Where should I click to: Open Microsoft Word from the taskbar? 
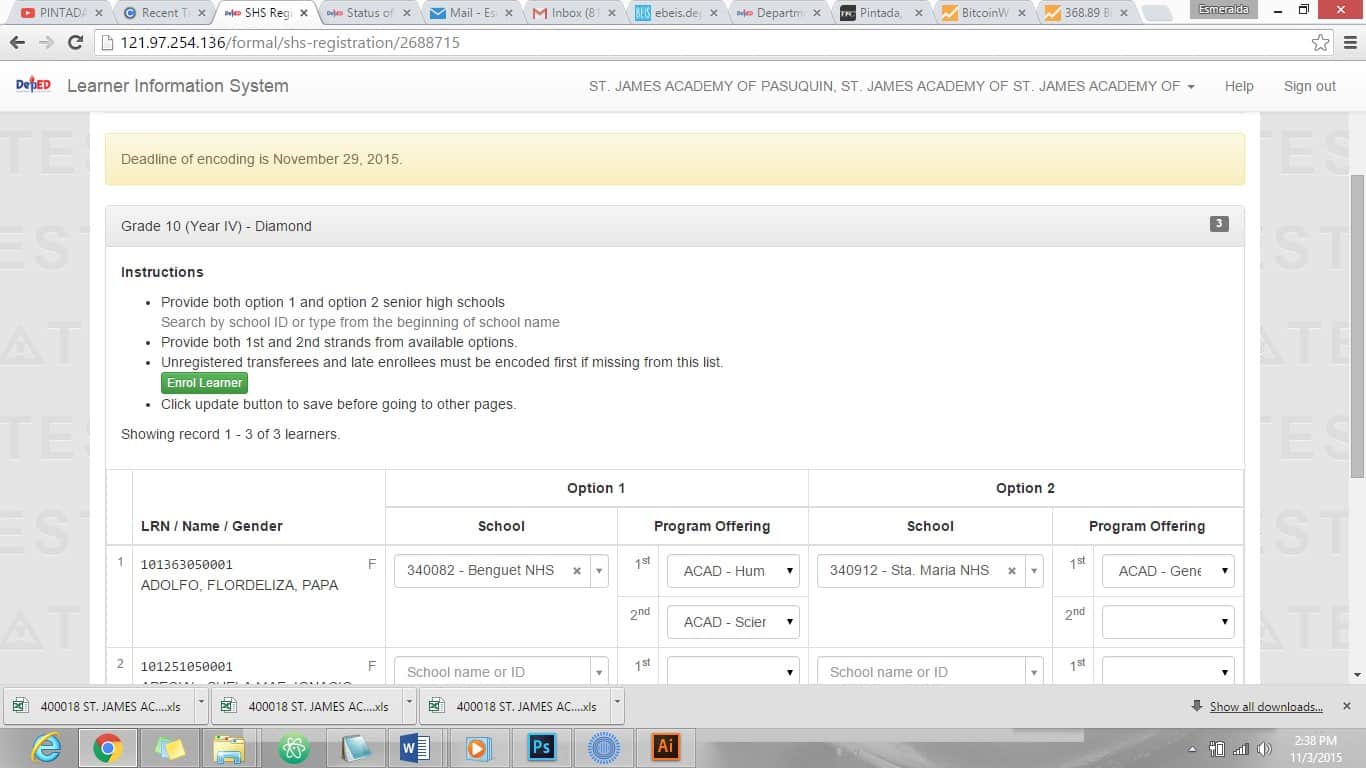[415, 747]
